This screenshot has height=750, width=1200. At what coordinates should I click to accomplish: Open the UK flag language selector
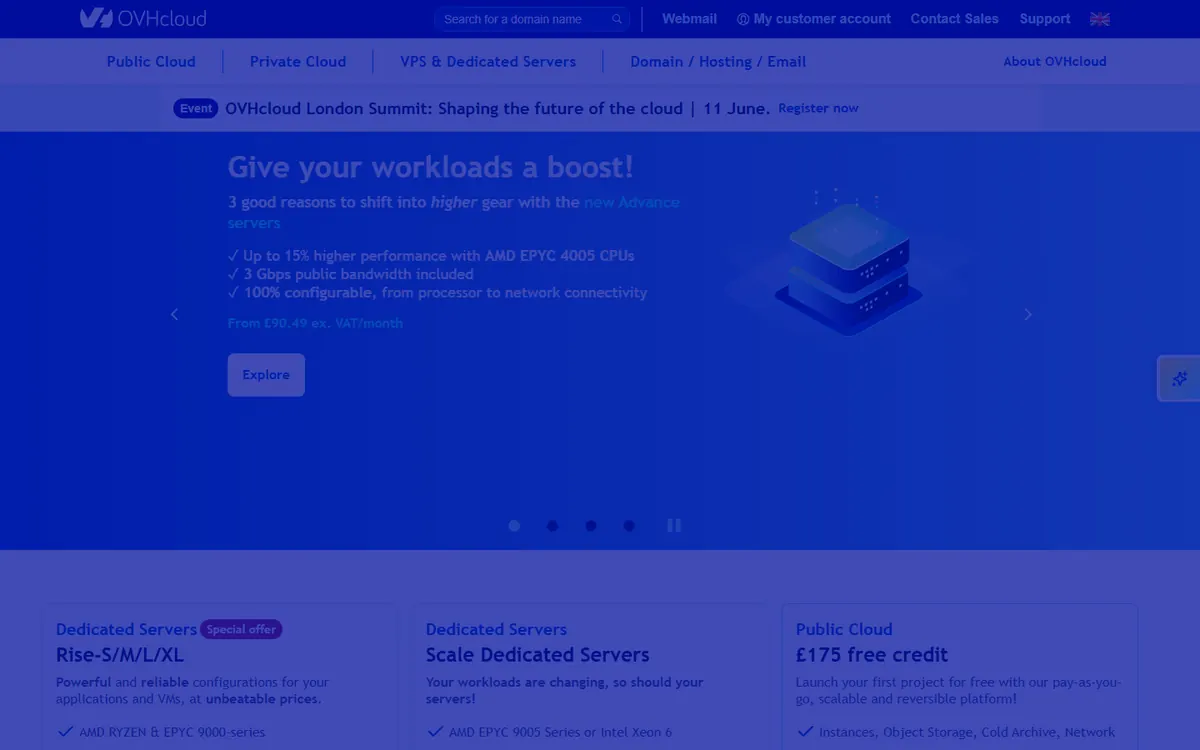(1099, 19)
